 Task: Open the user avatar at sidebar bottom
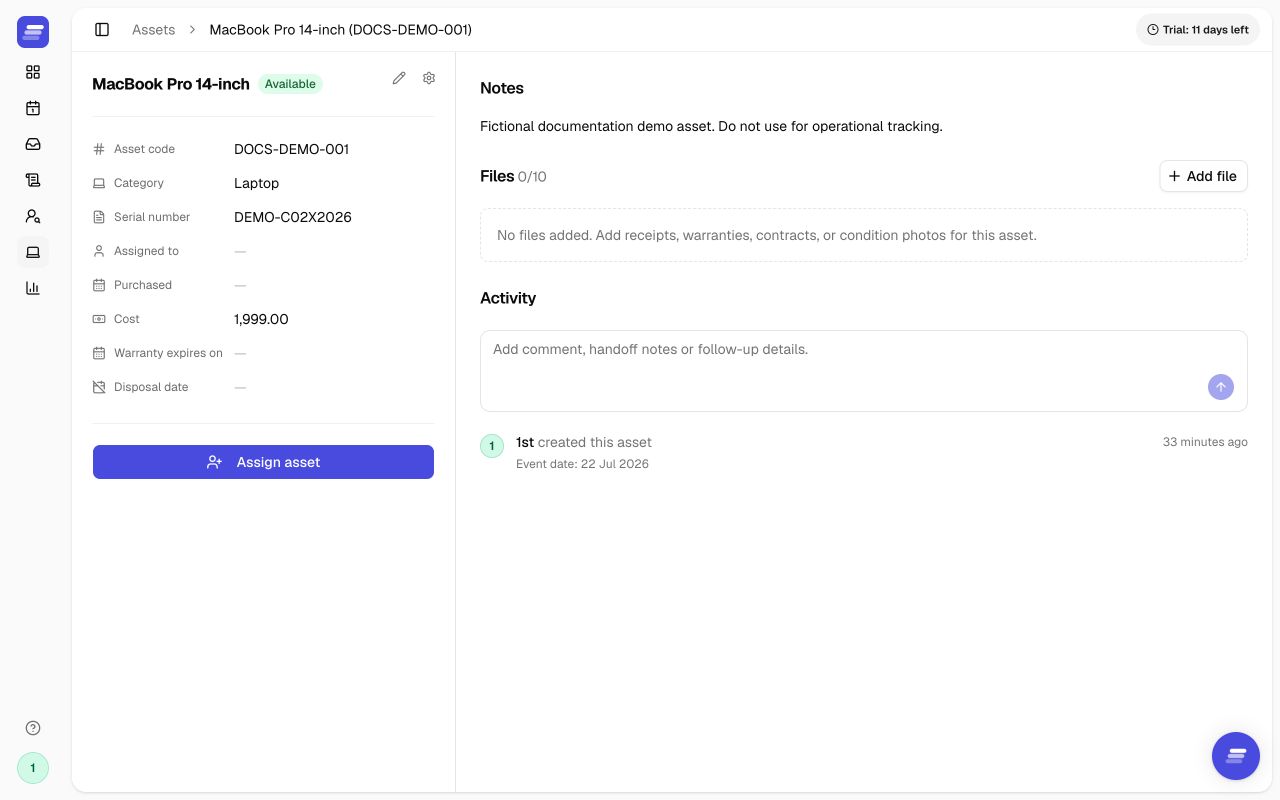click(x=33, y=768)
